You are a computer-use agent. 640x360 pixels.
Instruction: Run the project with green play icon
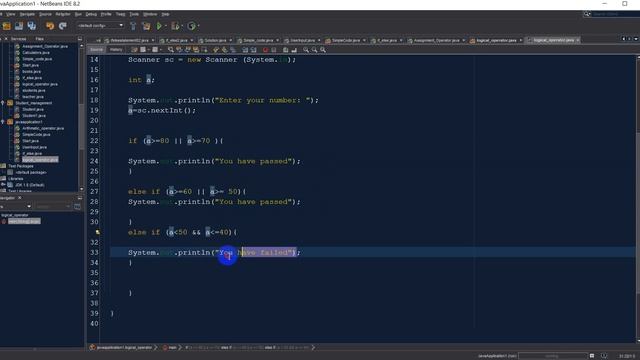click(x=159, y=26)
